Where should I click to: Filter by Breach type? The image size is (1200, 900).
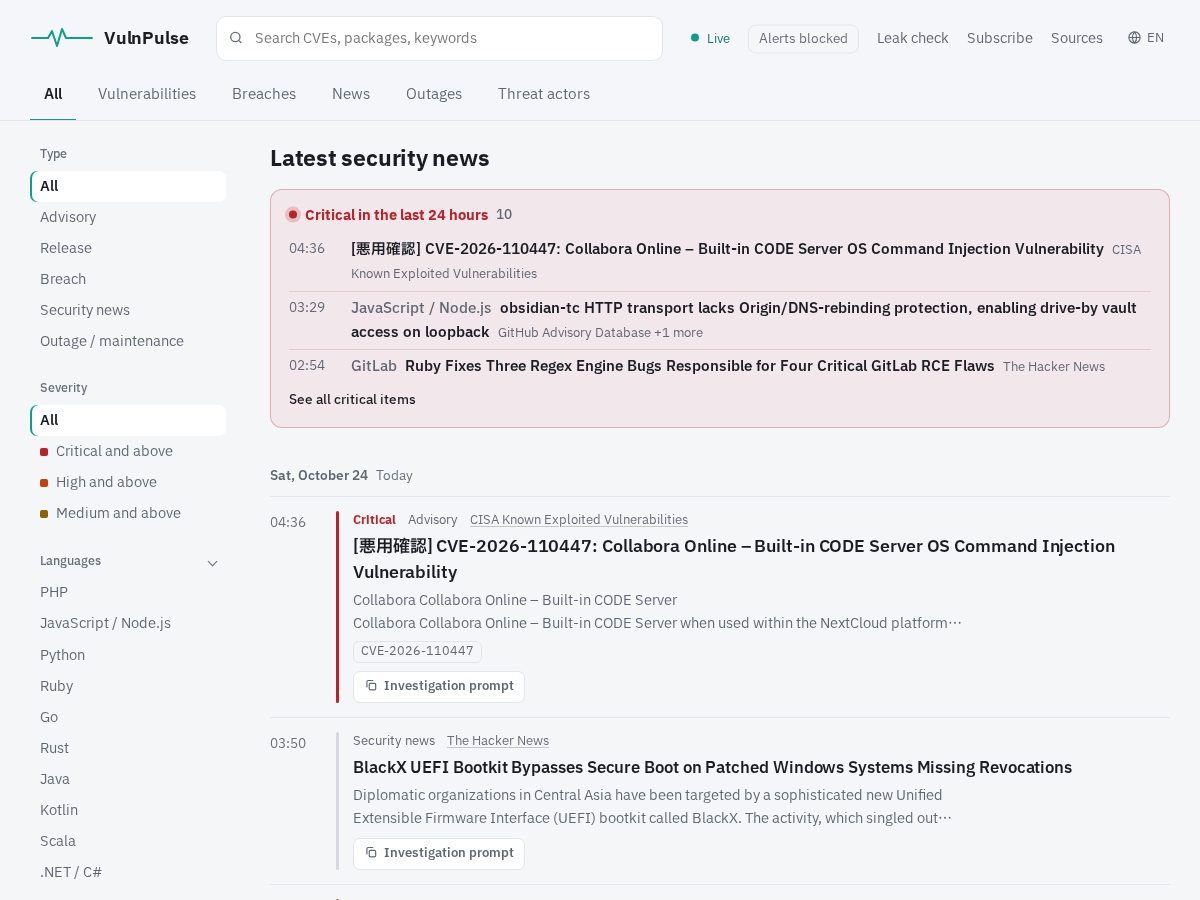pos(128,279)
